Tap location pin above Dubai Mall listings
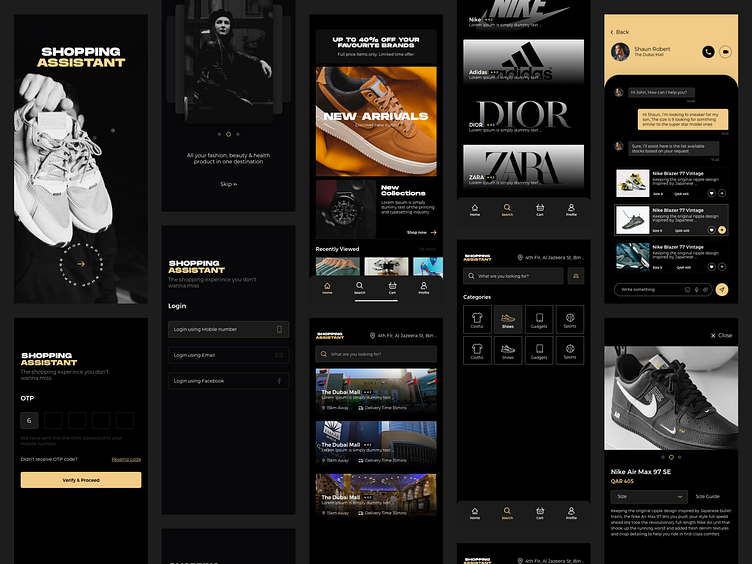Image resolution: width=752 pixels, height=564 pixels. 372,336
